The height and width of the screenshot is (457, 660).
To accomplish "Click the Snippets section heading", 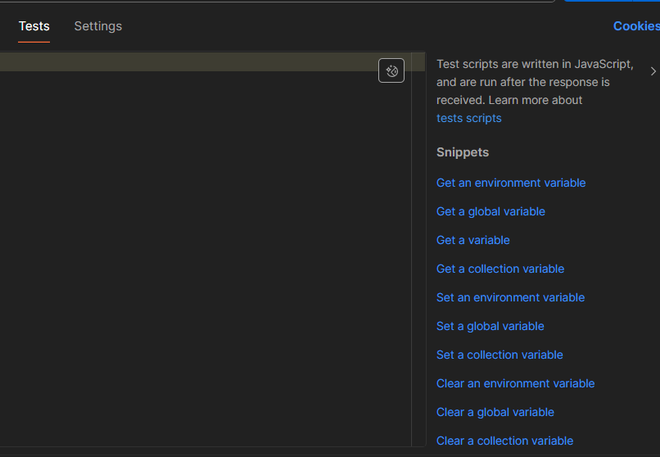I will (x=462, y=152).
